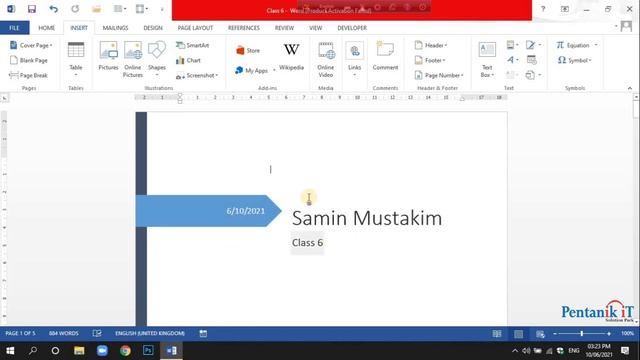Viewport: 640px width, 360px height.
Task: Click the Save icon in quick access toolbar
Action: tap(32, 9)
